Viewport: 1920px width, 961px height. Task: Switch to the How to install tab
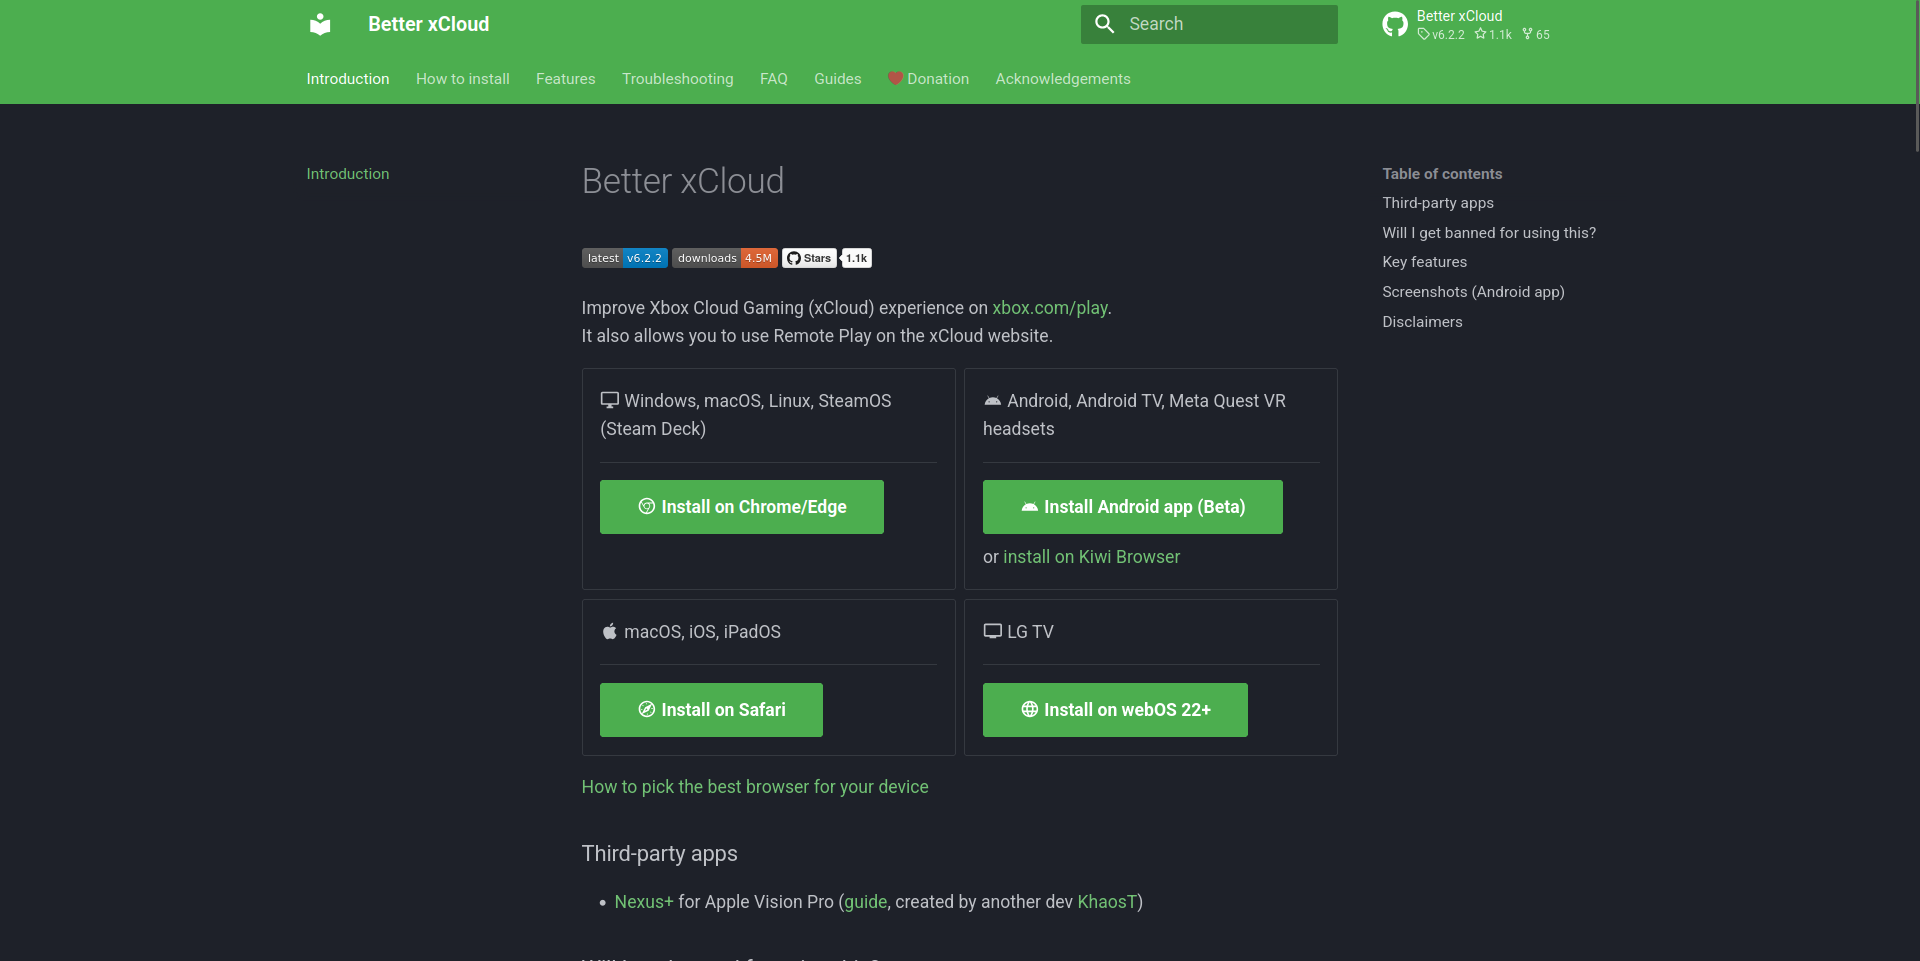point(463,79)
